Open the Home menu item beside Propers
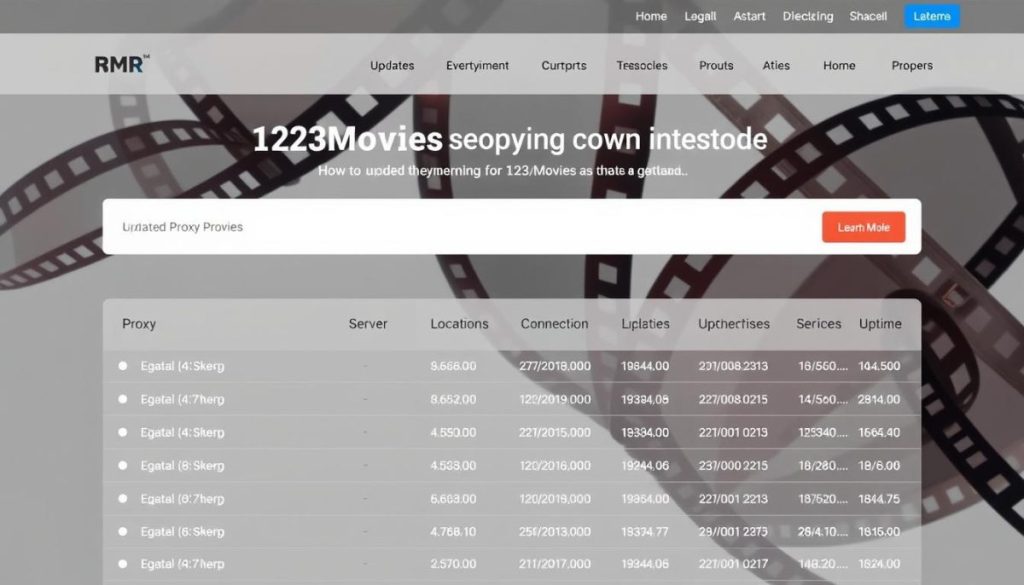This screenshot has height=585, width=1024. (x=839, y=66)
